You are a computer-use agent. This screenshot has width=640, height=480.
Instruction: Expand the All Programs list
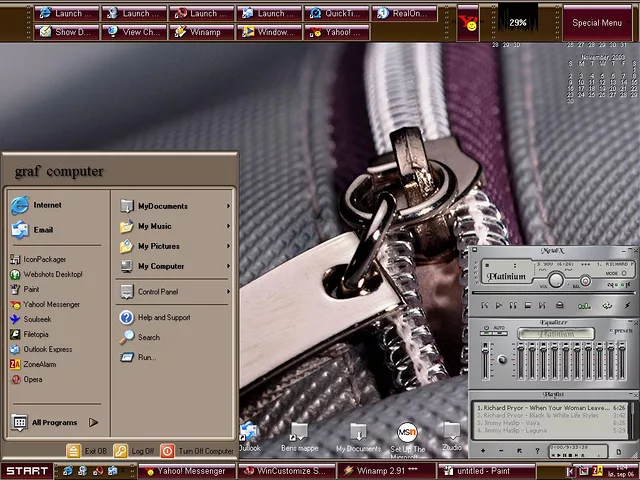pyautogui.click(x=55, y=423)
